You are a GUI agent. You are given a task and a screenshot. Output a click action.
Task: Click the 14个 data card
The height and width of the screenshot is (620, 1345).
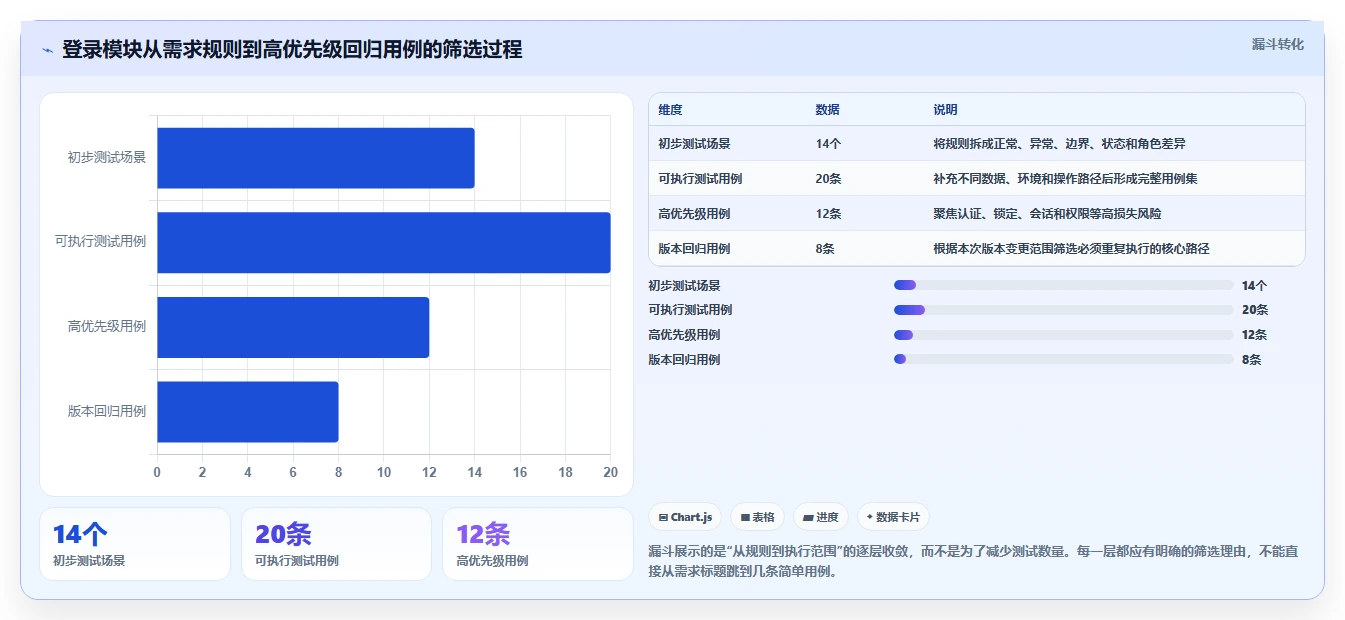click(x=135, y=544)
